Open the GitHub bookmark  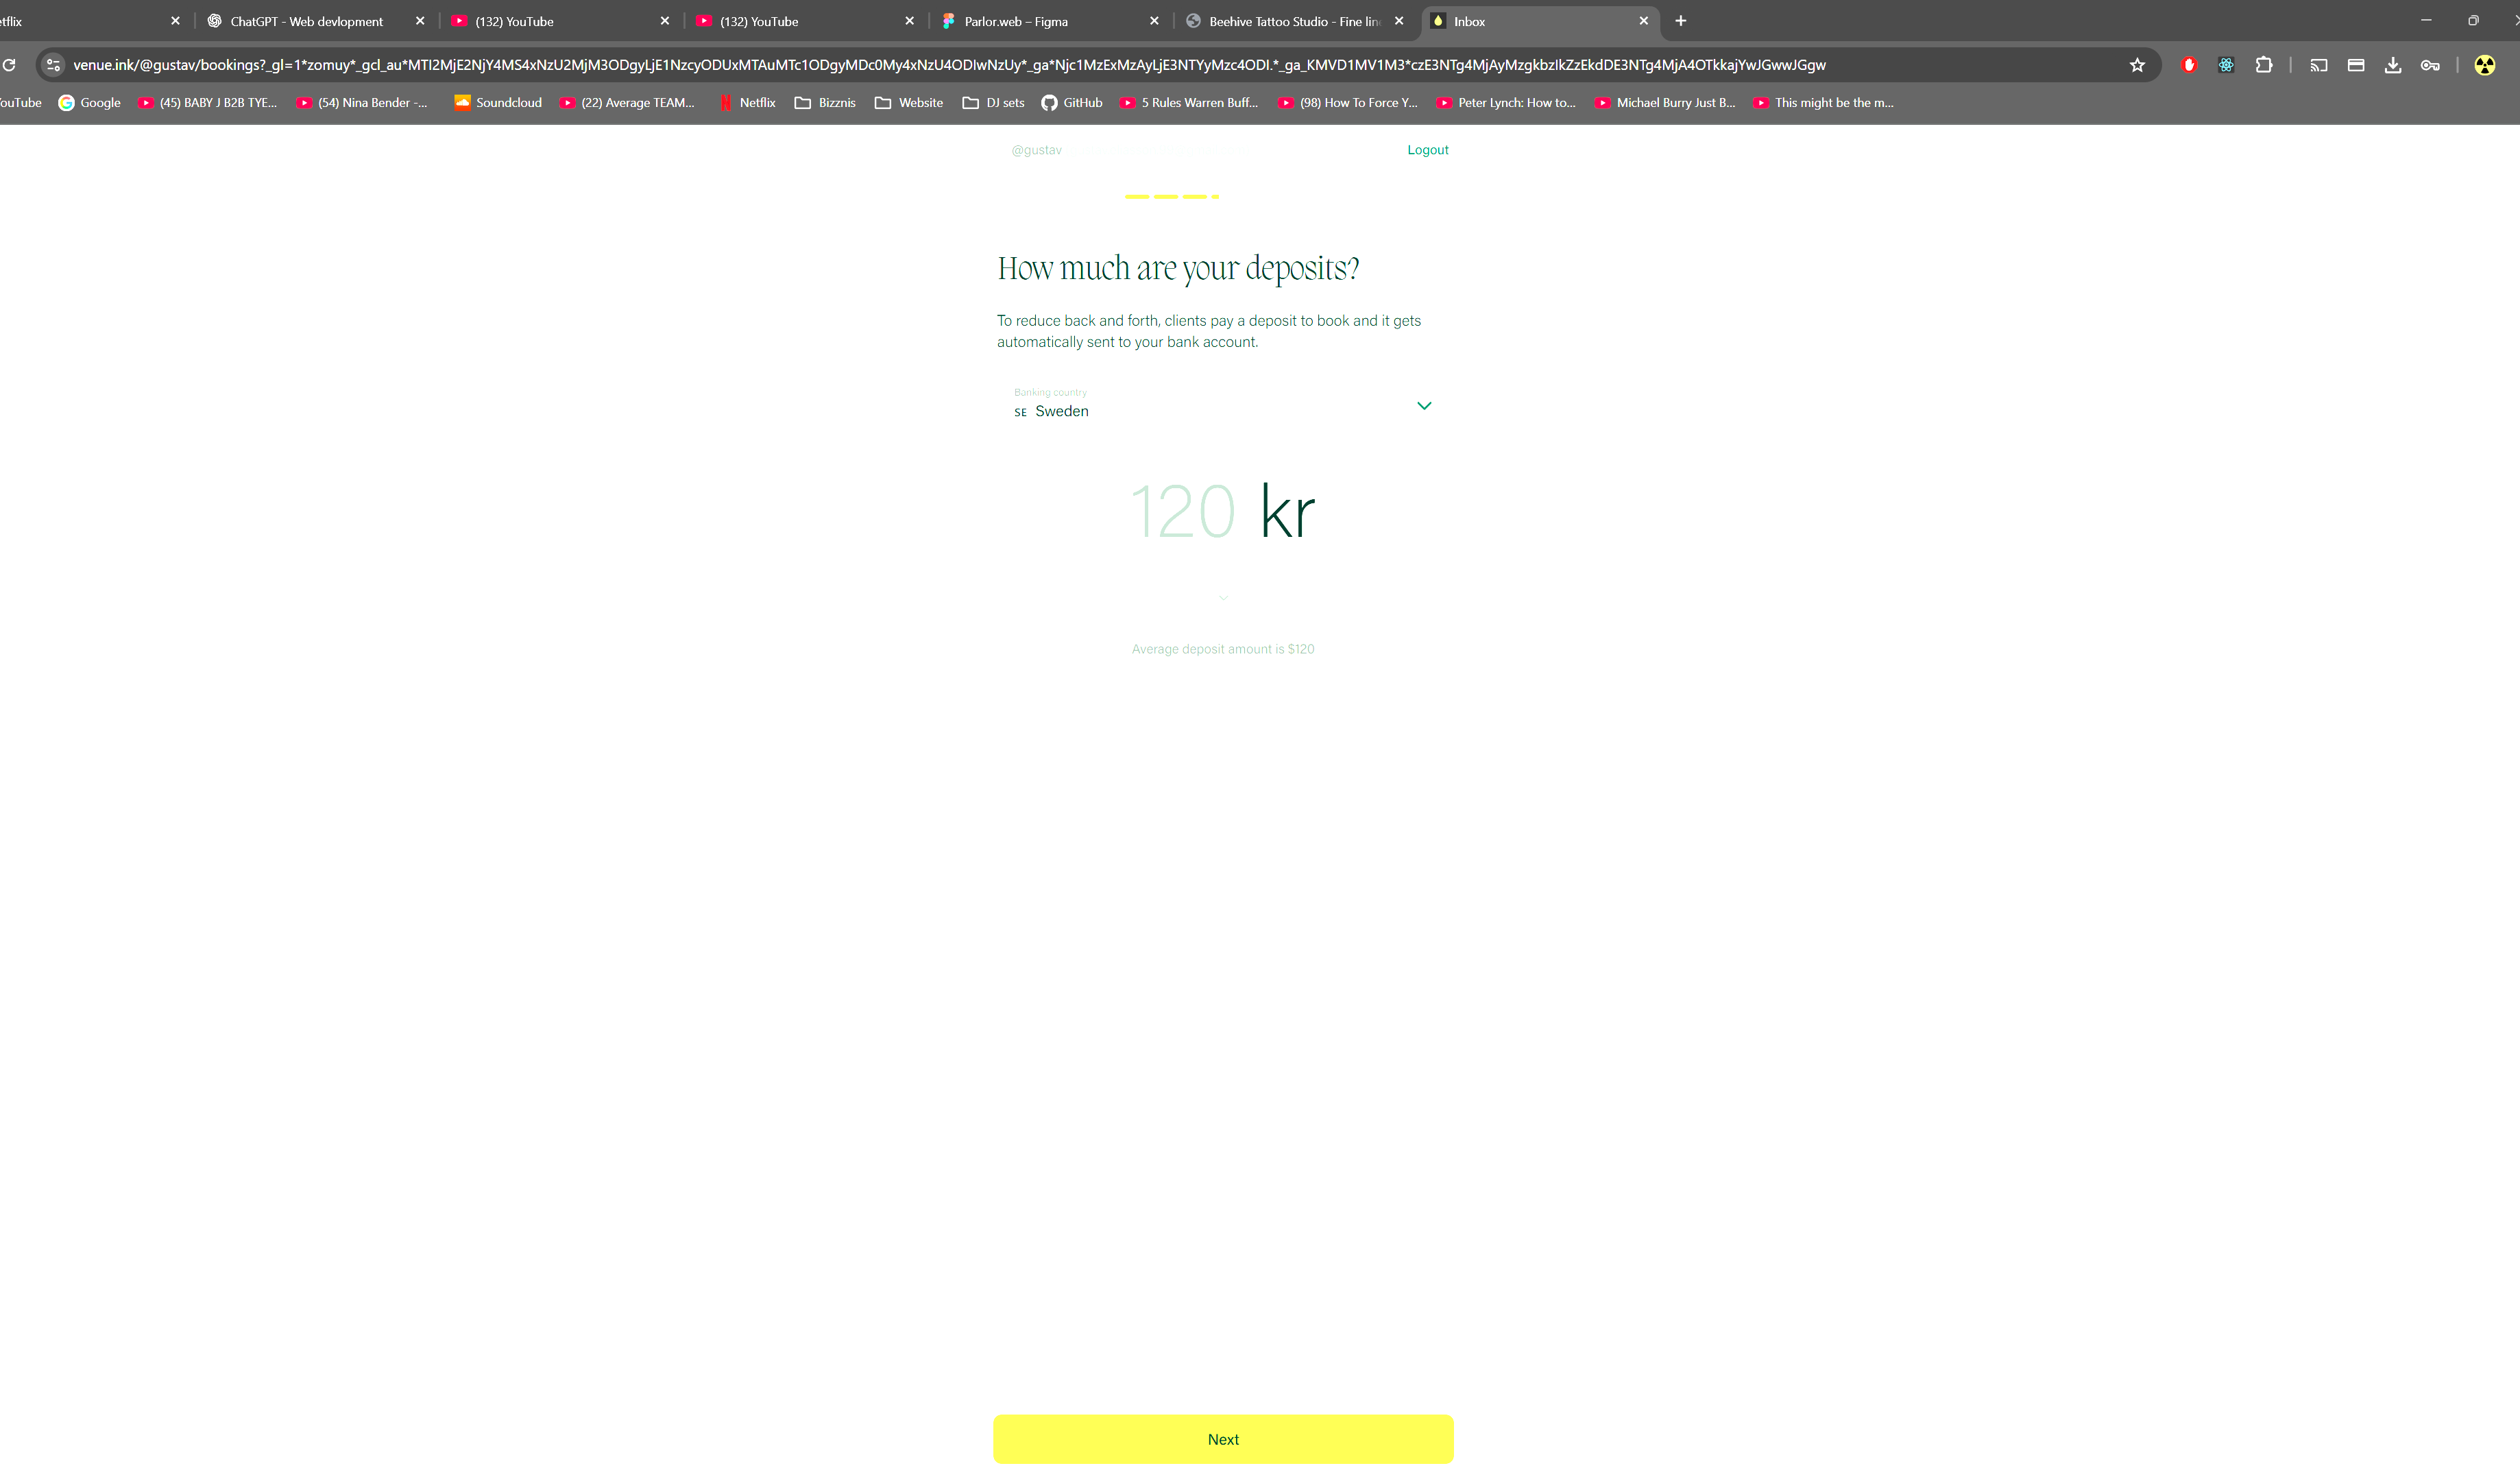(1072, 103)
